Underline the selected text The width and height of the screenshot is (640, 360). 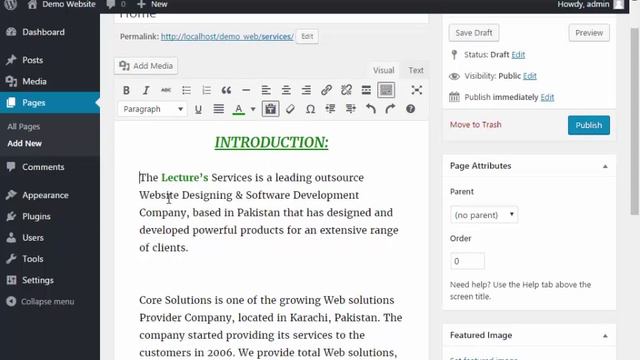(198, 109)
